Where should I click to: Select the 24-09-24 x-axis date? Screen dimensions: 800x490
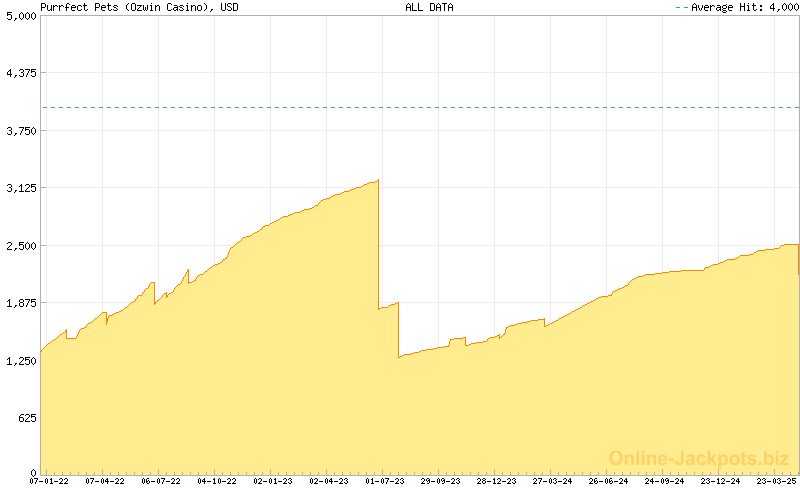click(x=665, y=481)
